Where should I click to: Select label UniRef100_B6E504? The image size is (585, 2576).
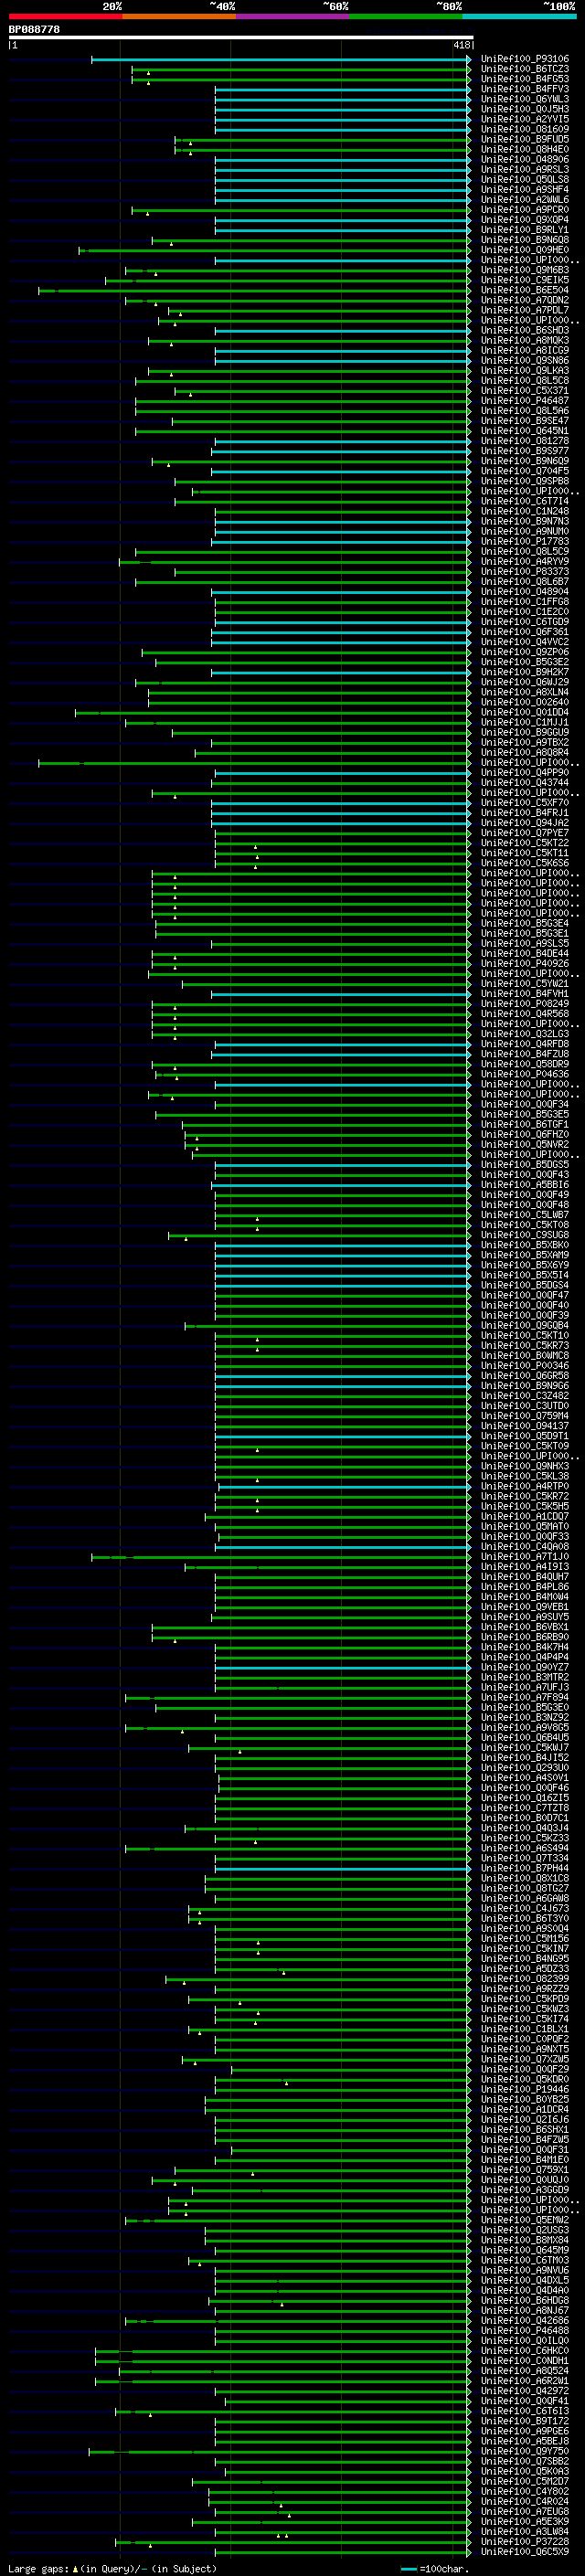525,290
